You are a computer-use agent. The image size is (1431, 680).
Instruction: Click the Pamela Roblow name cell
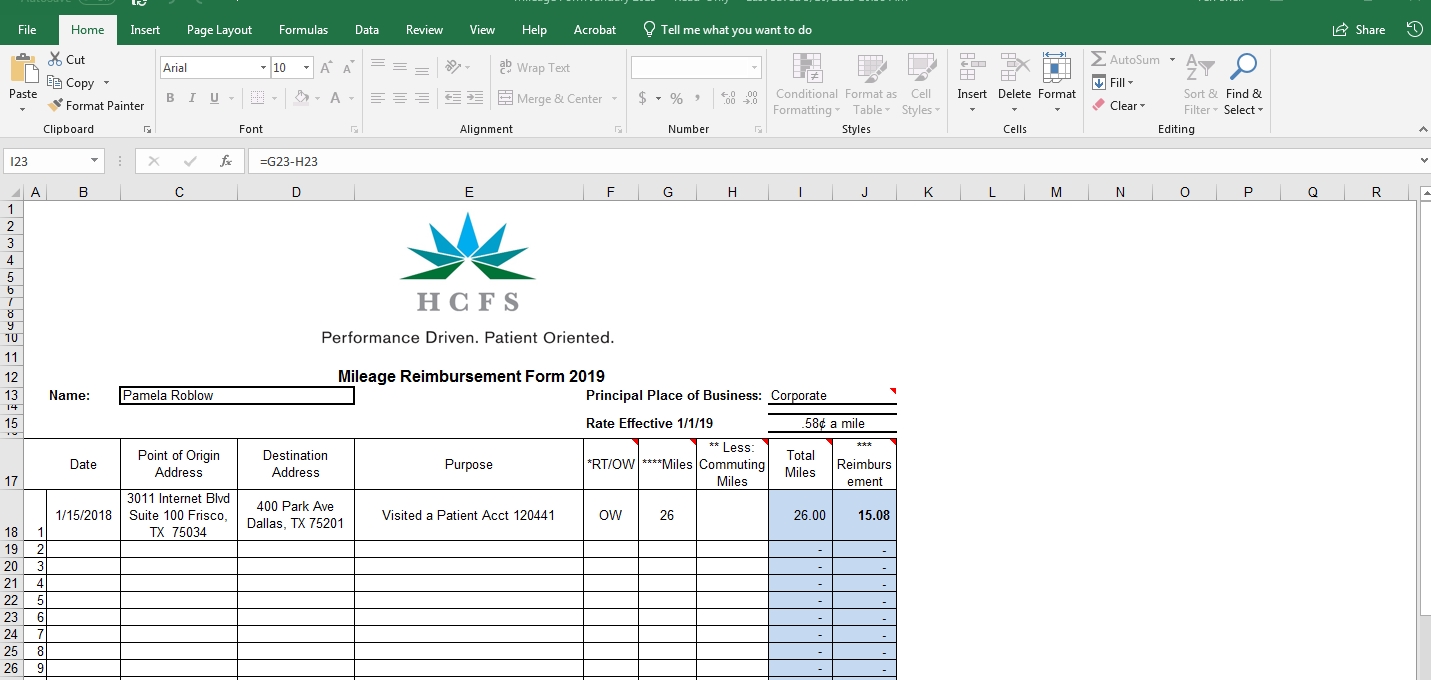tap(236, 396)
